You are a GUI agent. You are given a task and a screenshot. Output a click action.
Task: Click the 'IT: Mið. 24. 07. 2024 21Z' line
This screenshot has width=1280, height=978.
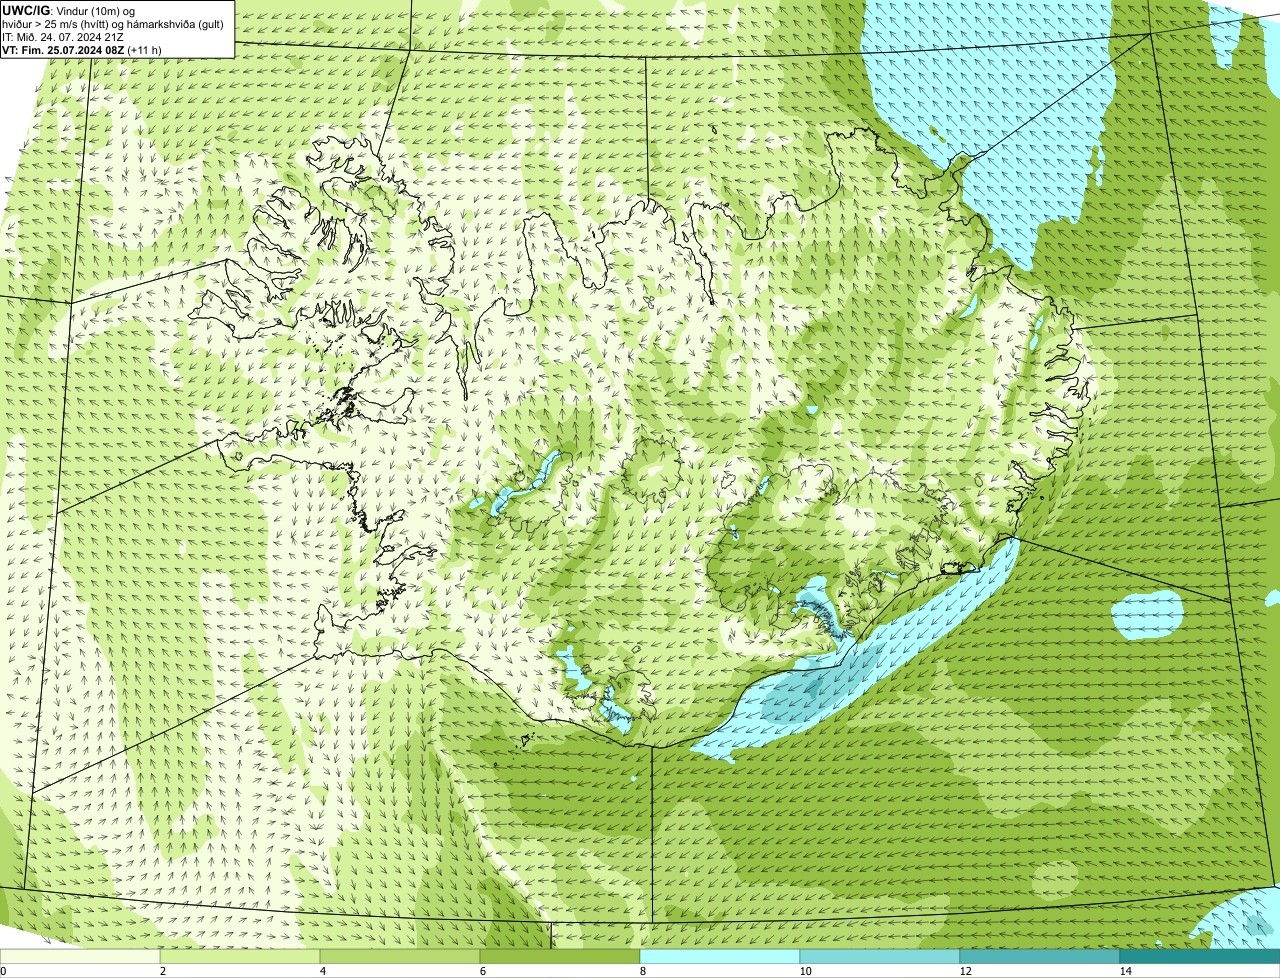click(x=63, y=37)
